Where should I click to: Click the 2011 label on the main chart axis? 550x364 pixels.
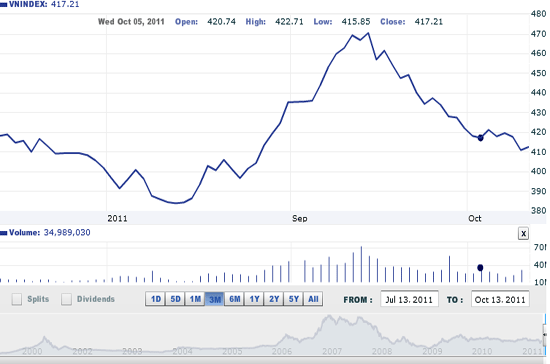(117, 218)
